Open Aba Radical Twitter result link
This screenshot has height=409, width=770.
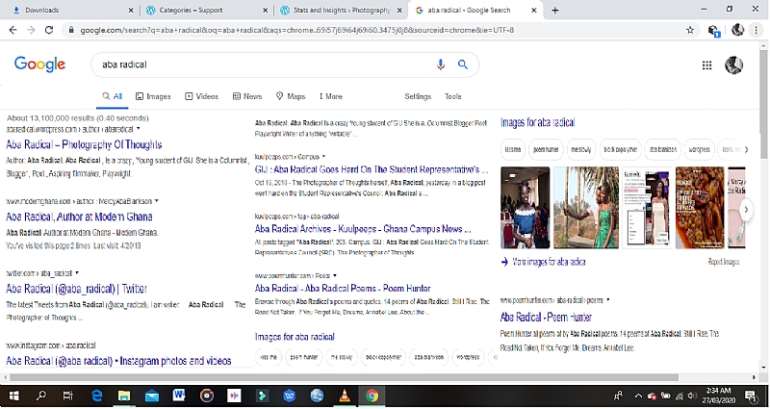coord(76,289)
